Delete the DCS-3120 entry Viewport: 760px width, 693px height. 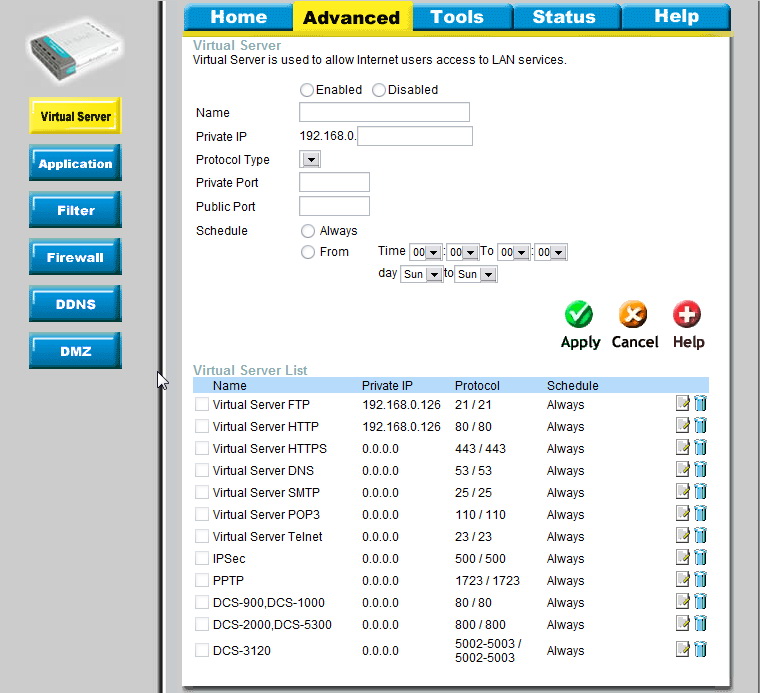[700, 649]
